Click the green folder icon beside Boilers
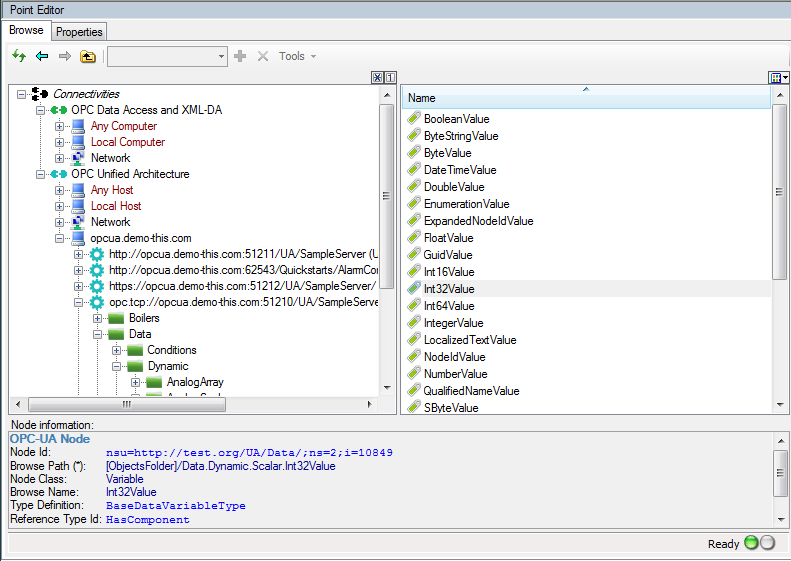This screenshot has width=791, height=561. click(x=116, y=318)
